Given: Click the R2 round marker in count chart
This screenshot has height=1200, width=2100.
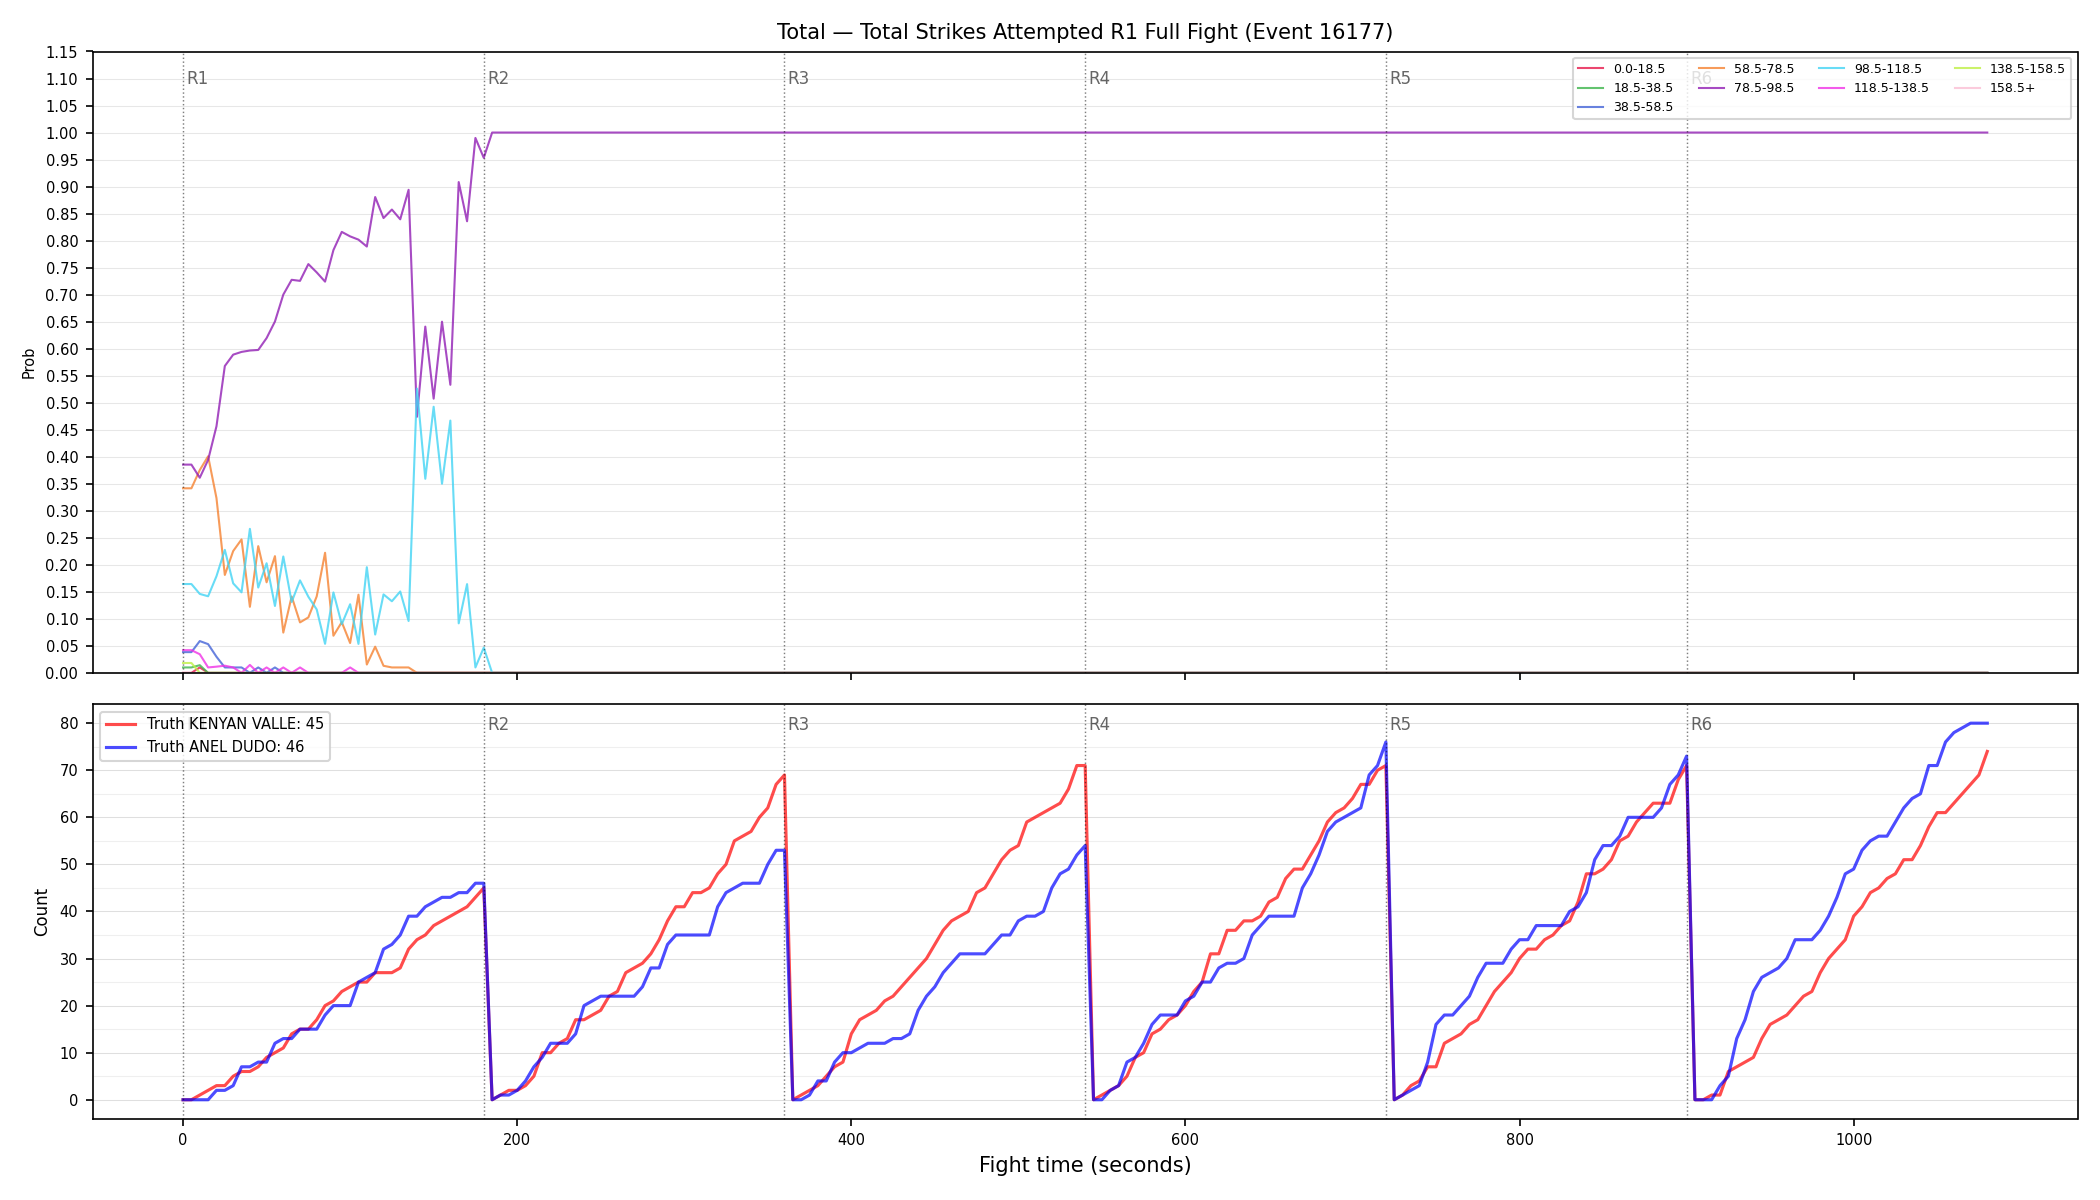Looking at the screenshot, I should click(498, 725).
